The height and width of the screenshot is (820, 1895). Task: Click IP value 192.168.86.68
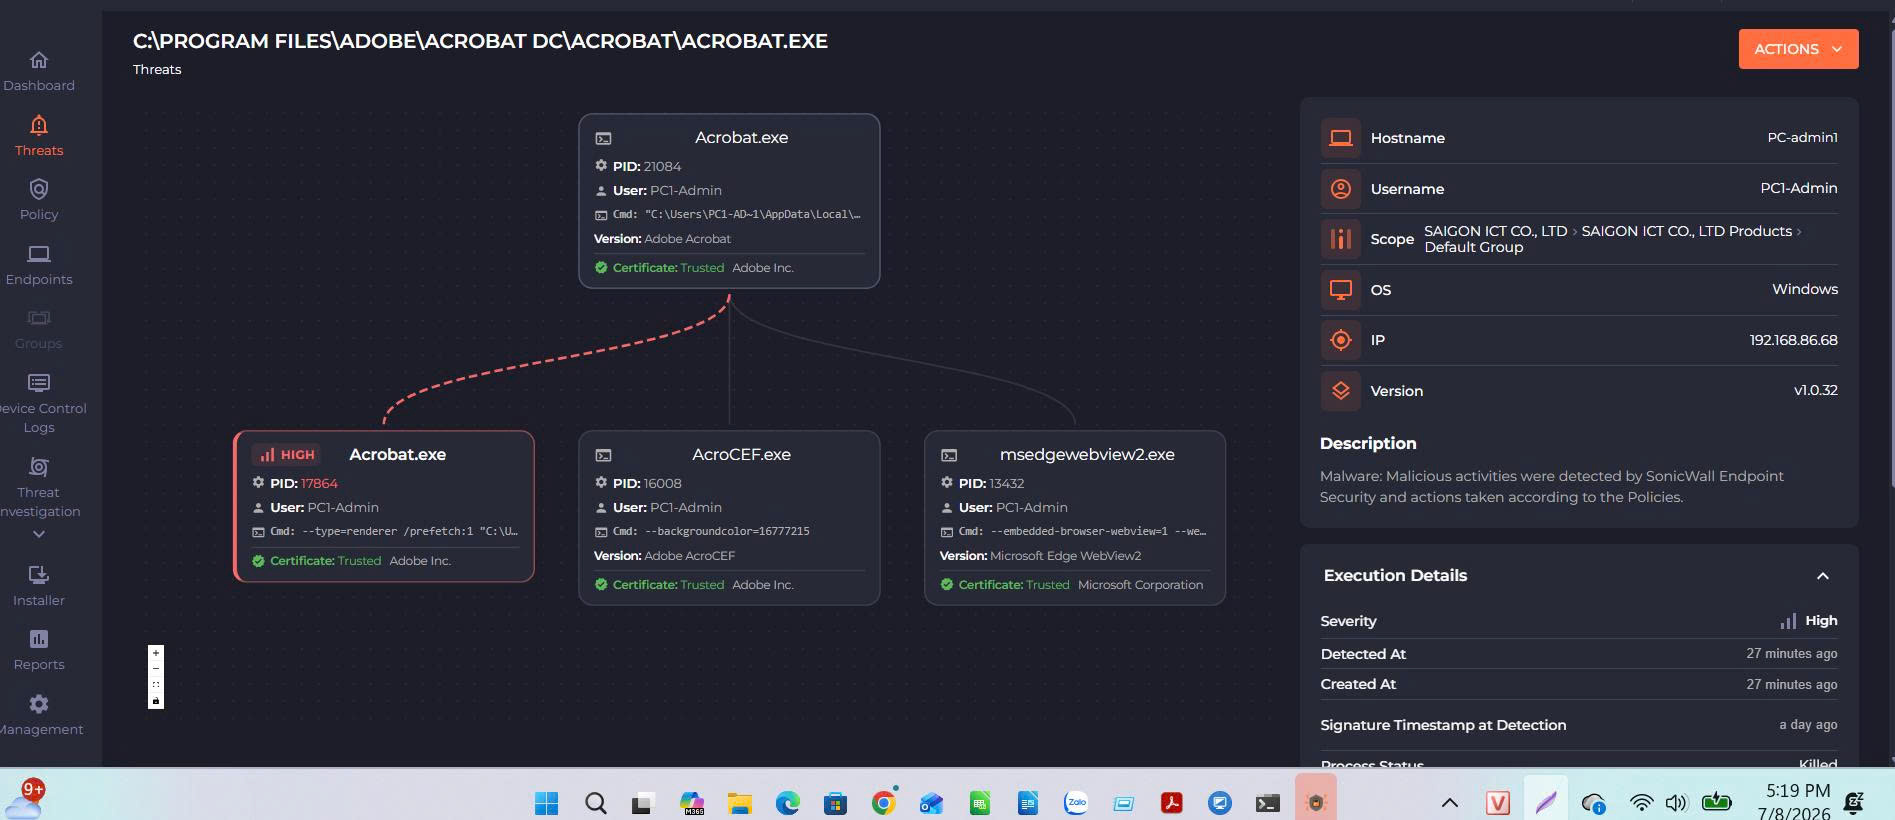pyautogui.click(x=1793, y=340)
